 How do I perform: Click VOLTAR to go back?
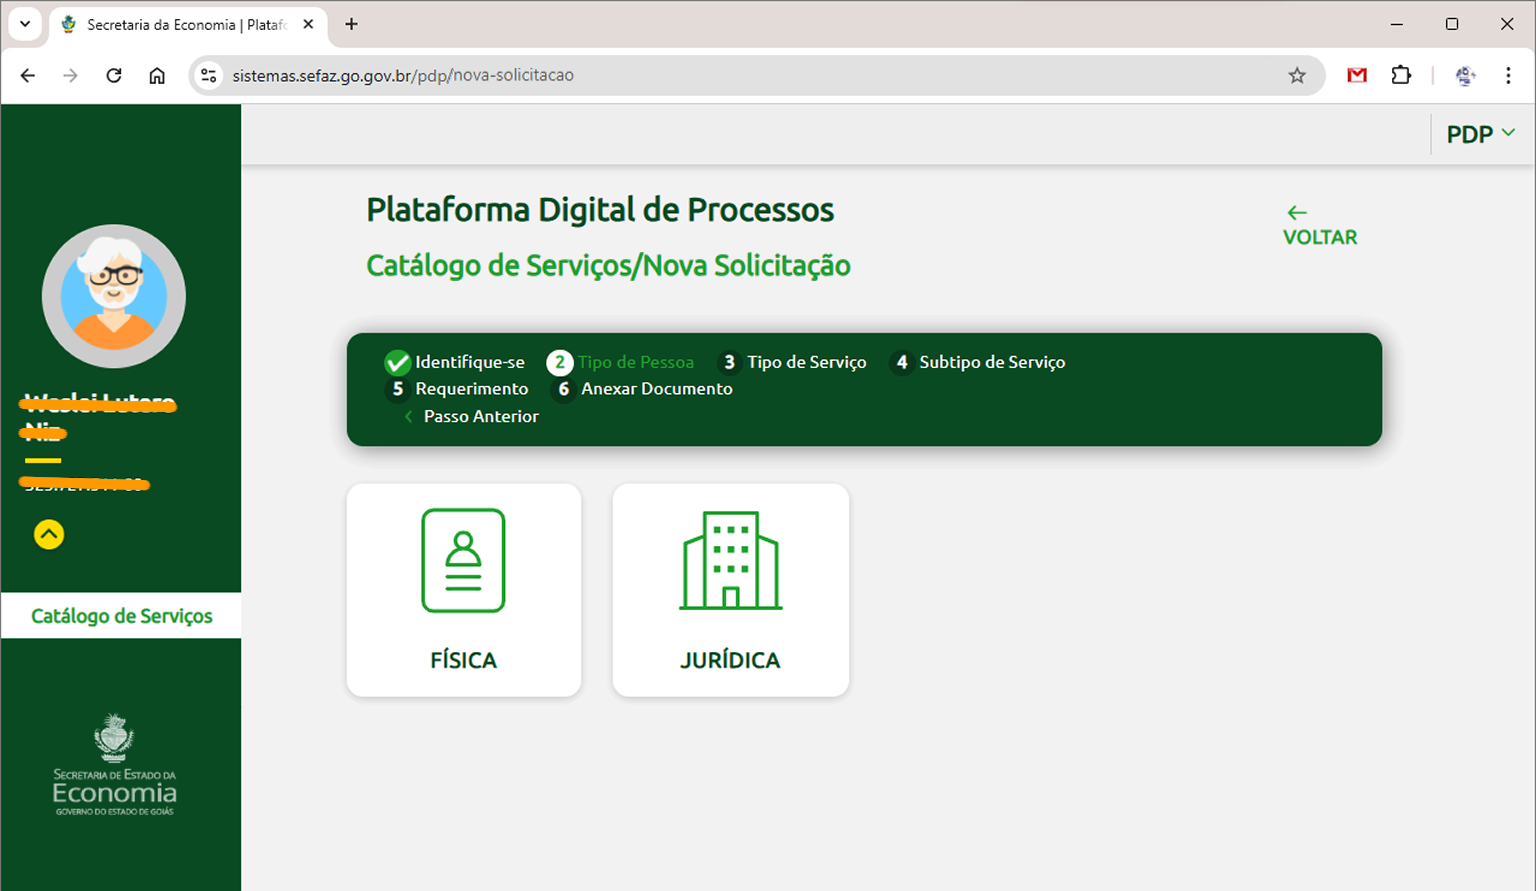pyautogui.click(x=1319, y=224)
